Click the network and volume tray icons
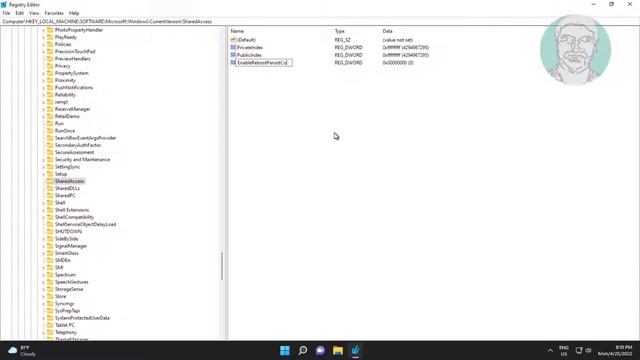 point(584,351)
